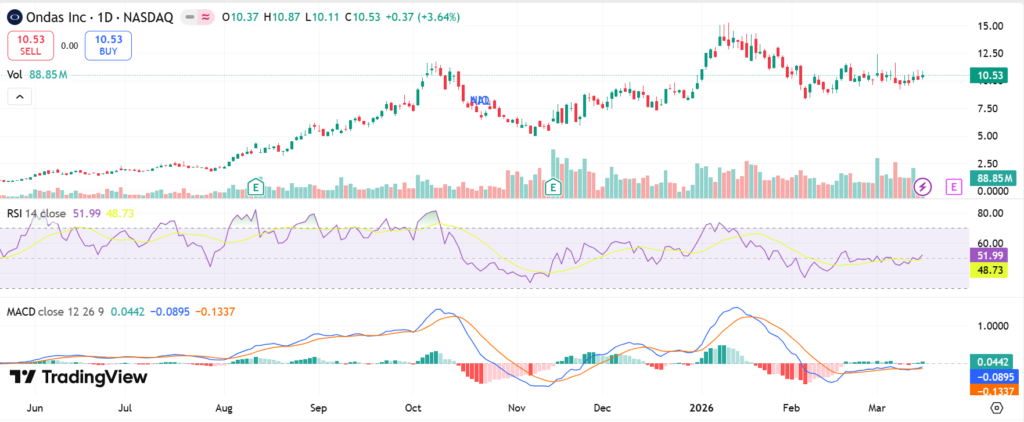Image resolution: width=1024 pixels, height=422 pixels.
Task: Open chart settings hexagon gear icon
Action: (x=997, y=409)
